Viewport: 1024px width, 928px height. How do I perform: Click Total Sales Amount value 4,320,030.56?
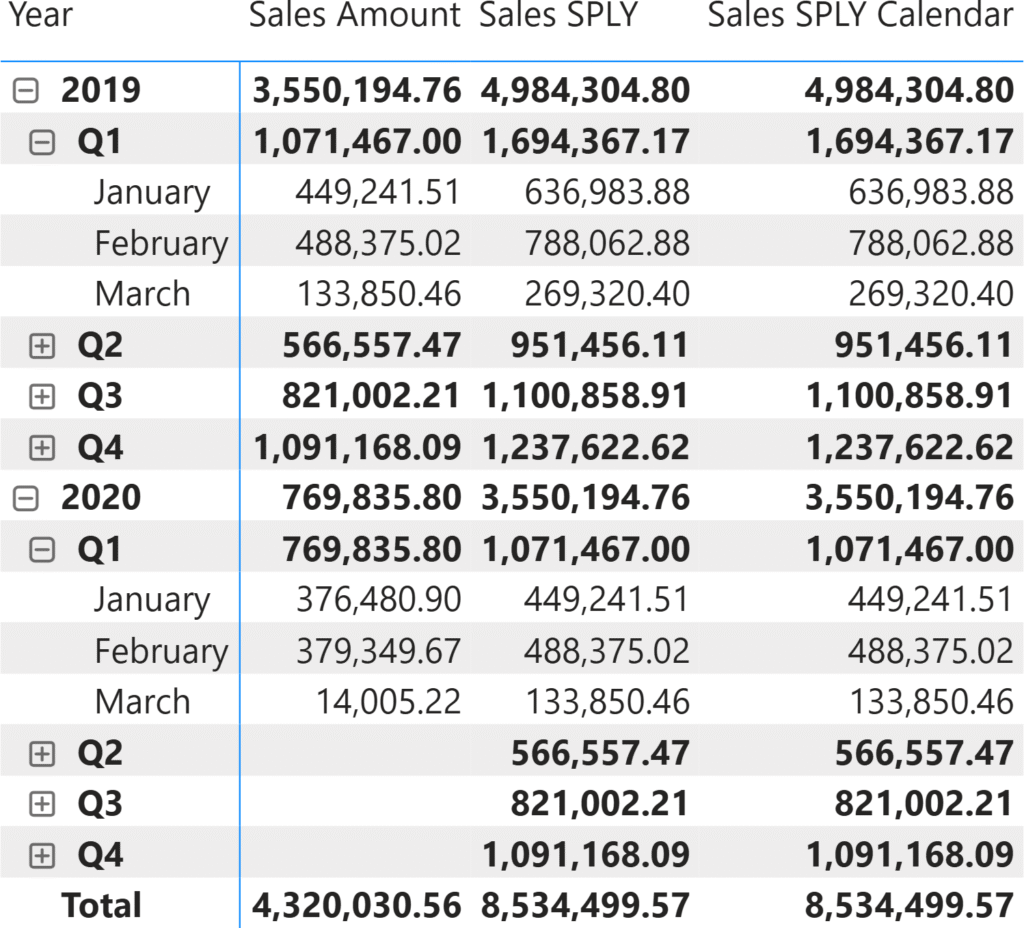(x=357, y=906)
